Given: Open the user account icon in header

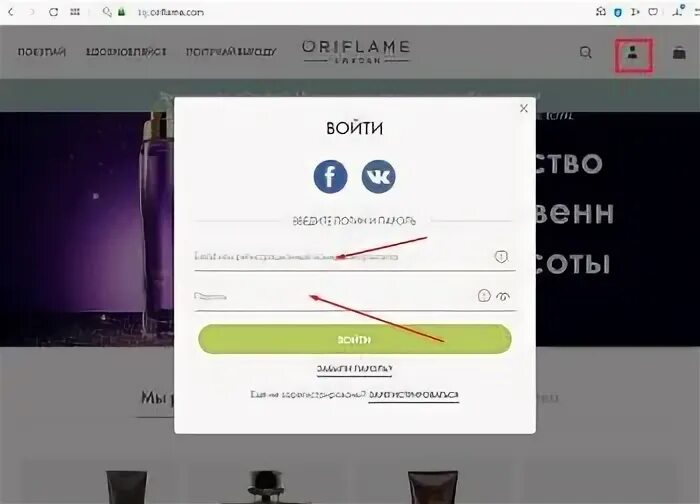Looking at the screenshot, I should pyautogui.click(x=633, y=53).
